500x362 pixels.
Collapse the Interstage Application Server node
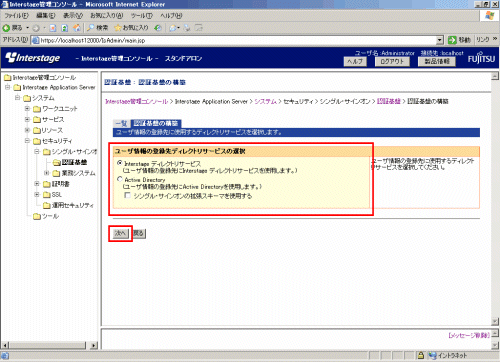pos(8,87)
